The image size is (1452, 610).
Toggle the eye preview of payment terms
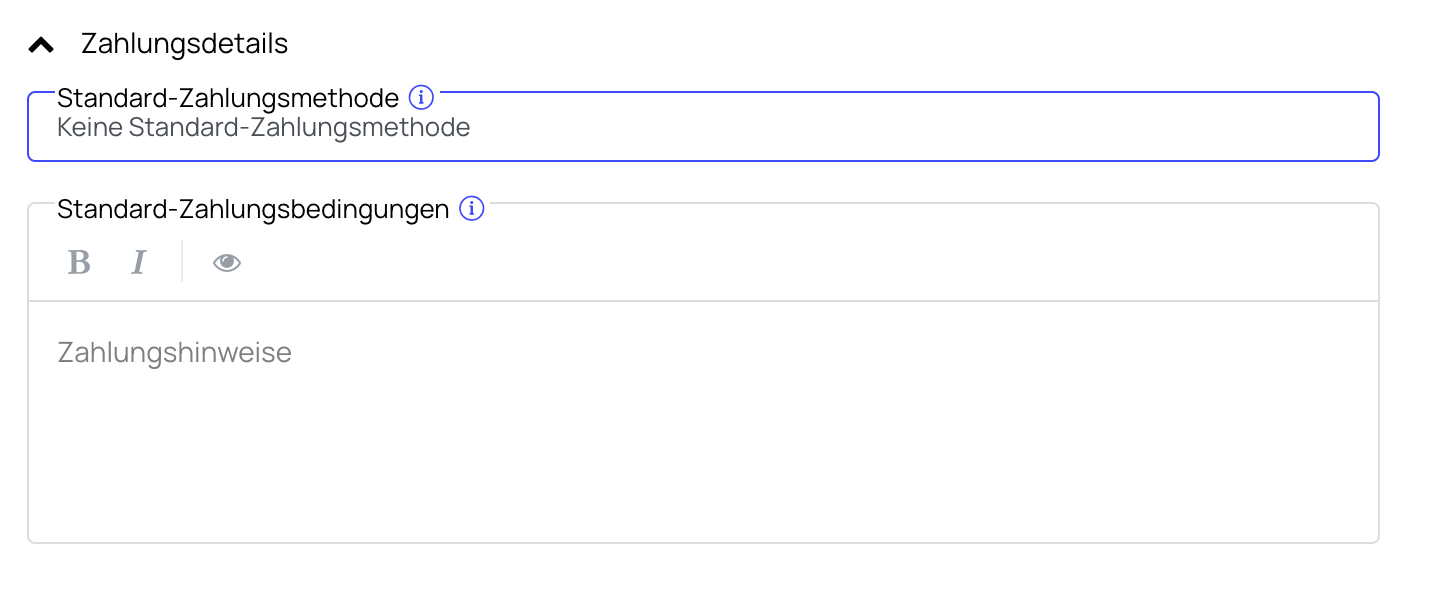pyautogui.click(x=227, y=262)
